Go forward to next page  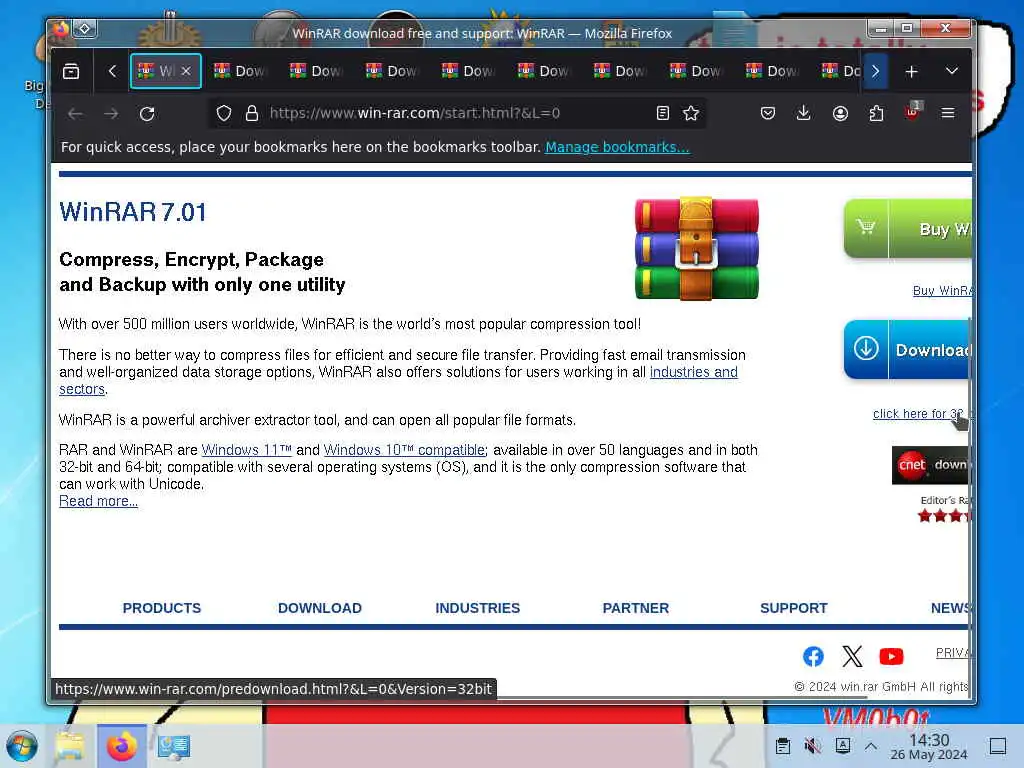coord(111,114)
